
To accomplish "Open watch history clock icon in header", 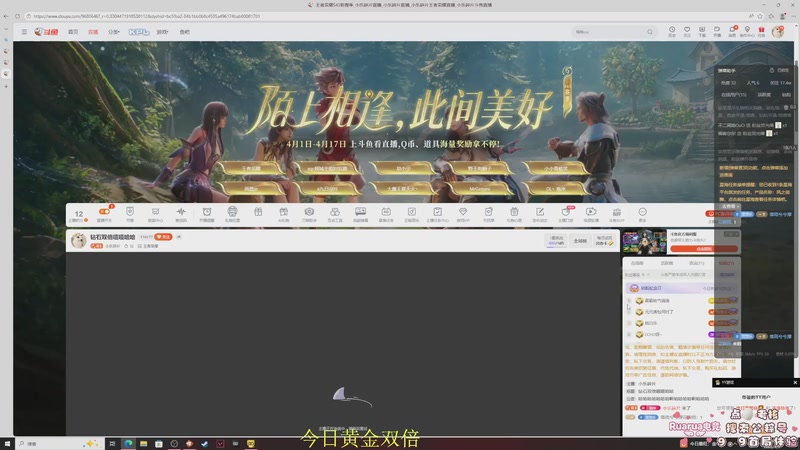I will tap(672, 31).
